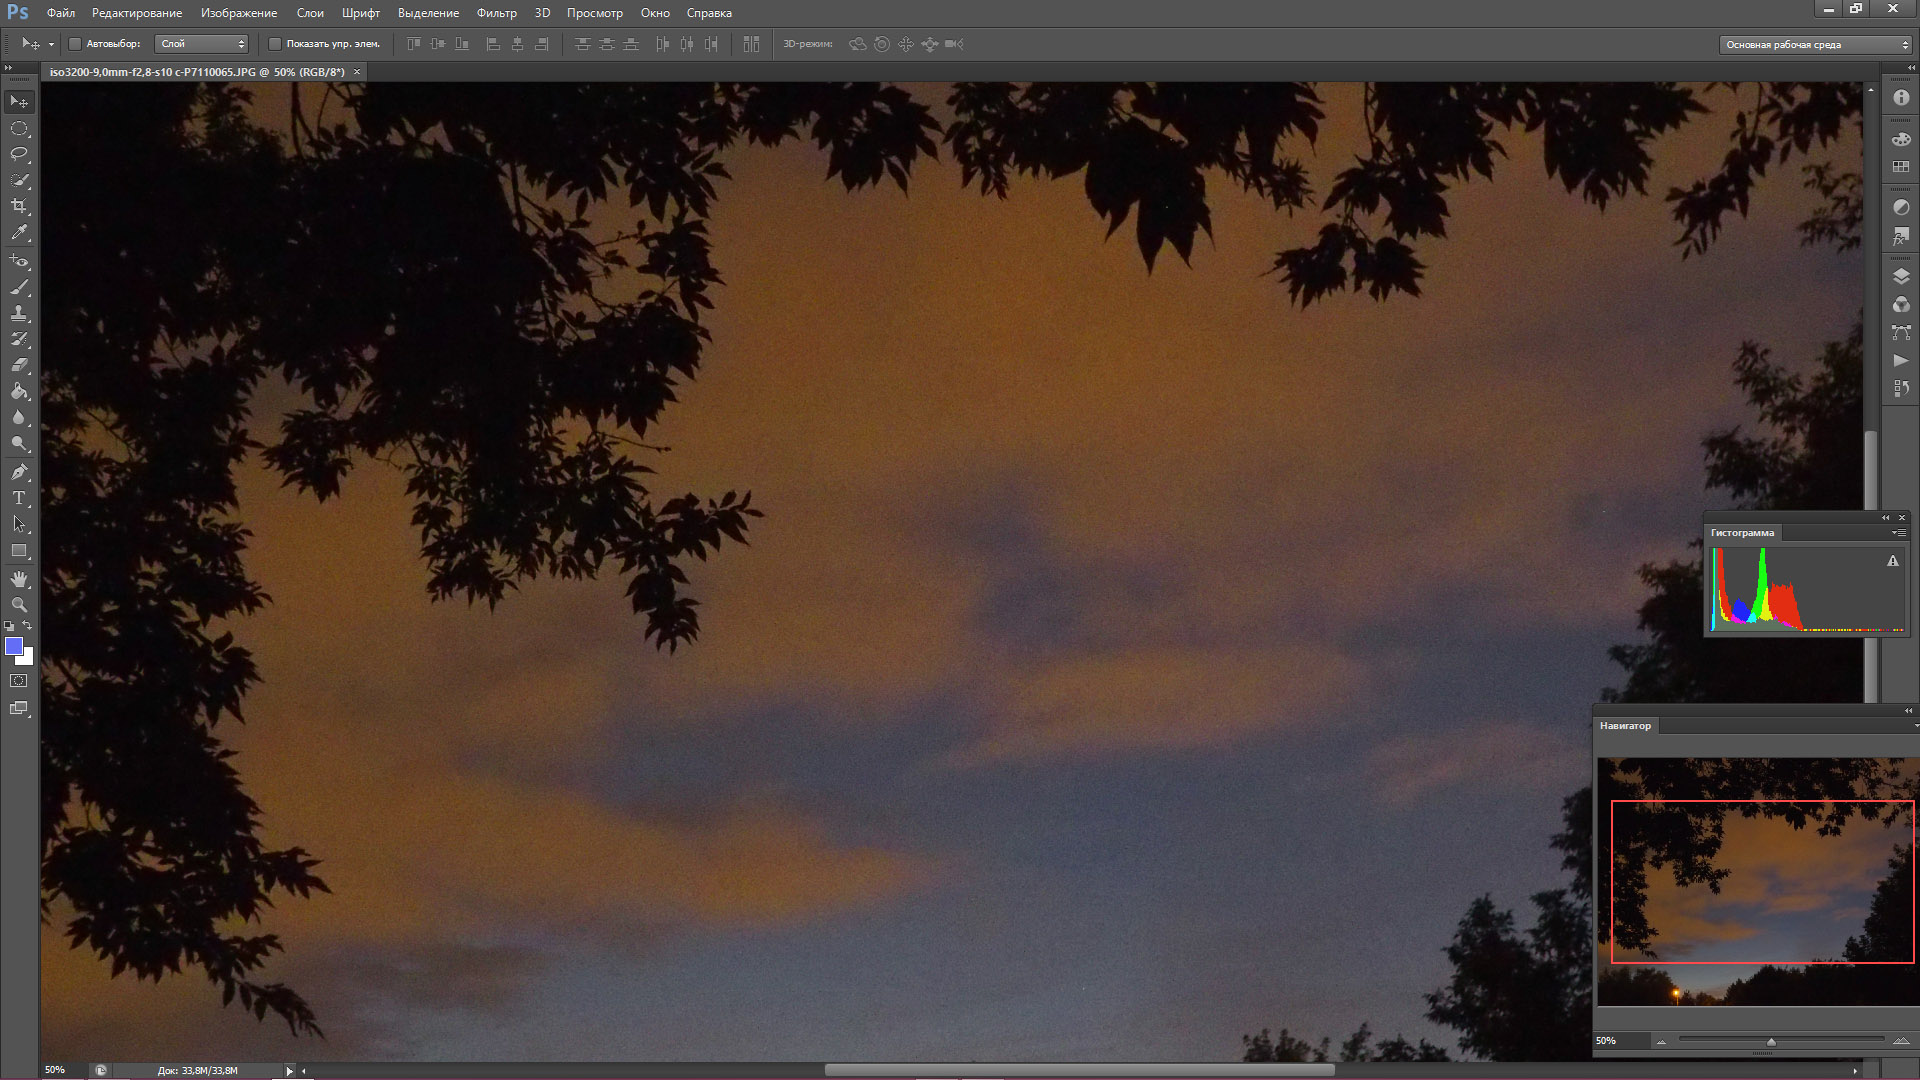
Task: Open the Фильтр menu
Action: [496, 13]
